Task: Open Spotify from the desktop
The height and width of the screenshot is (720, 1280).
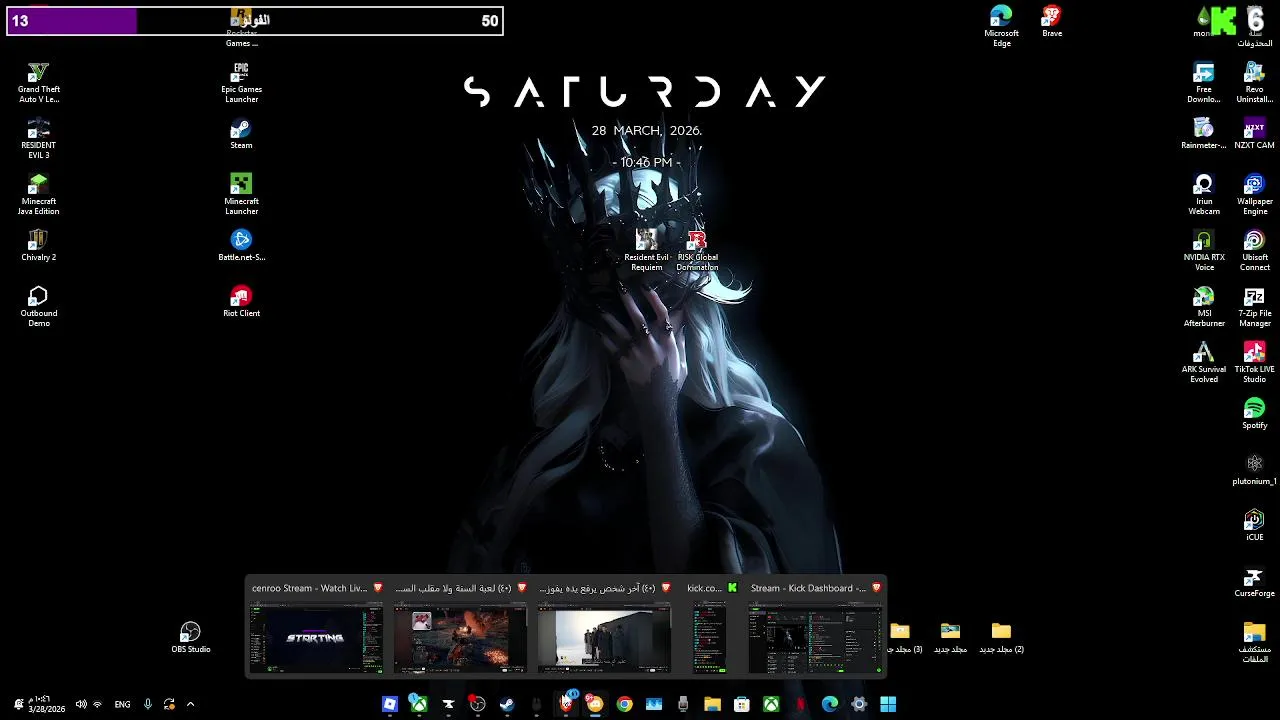Action: (1254, 414)
